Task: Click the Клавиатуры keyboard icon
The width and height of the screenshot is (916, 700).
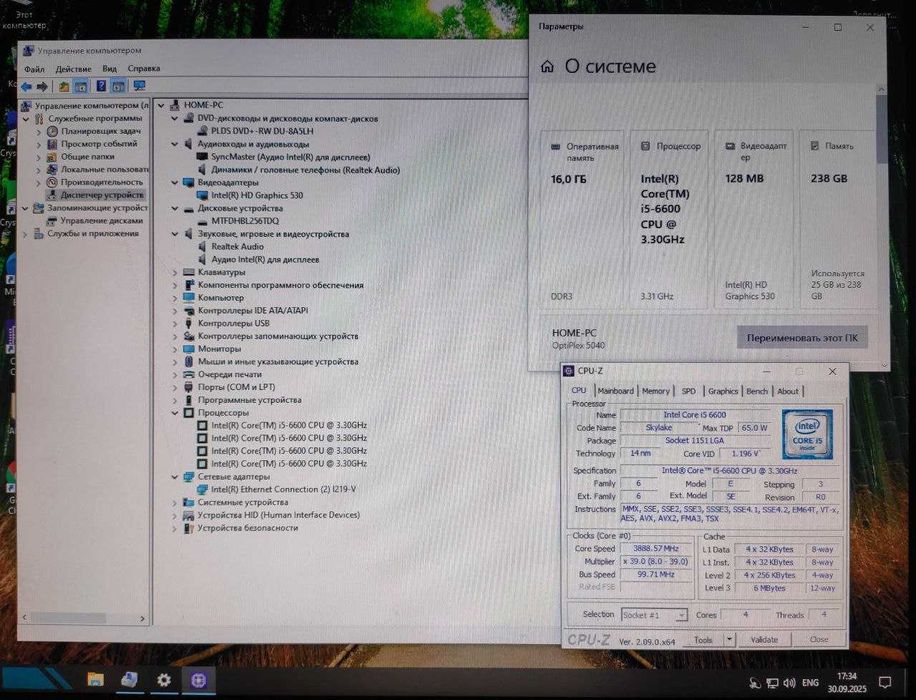Action: point(189,272)
